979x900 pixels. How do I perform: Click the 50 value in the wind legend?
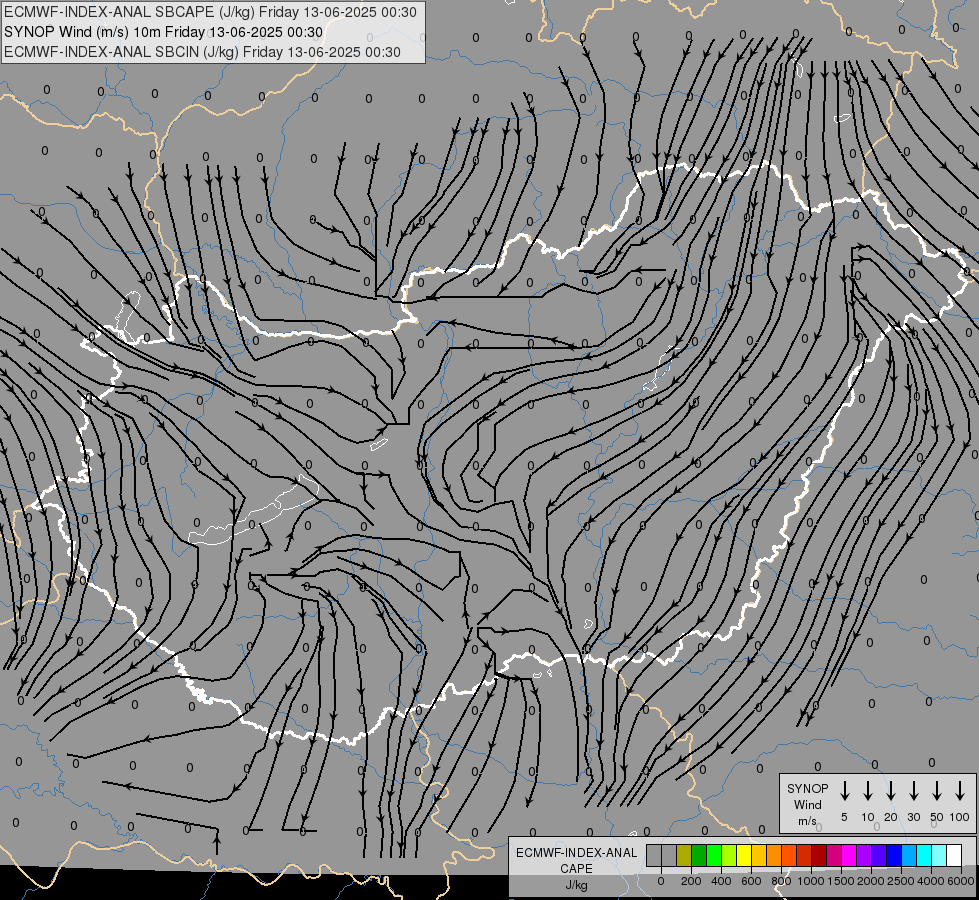tap(937, 817)
